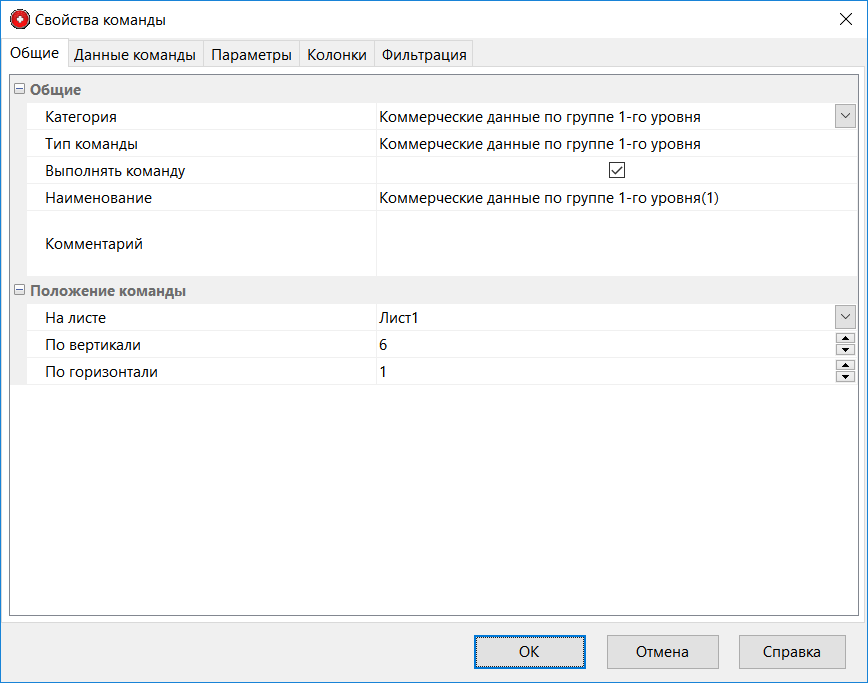Open the На листе dropdown arrow
868x683 pixels.
click(845, 318)
